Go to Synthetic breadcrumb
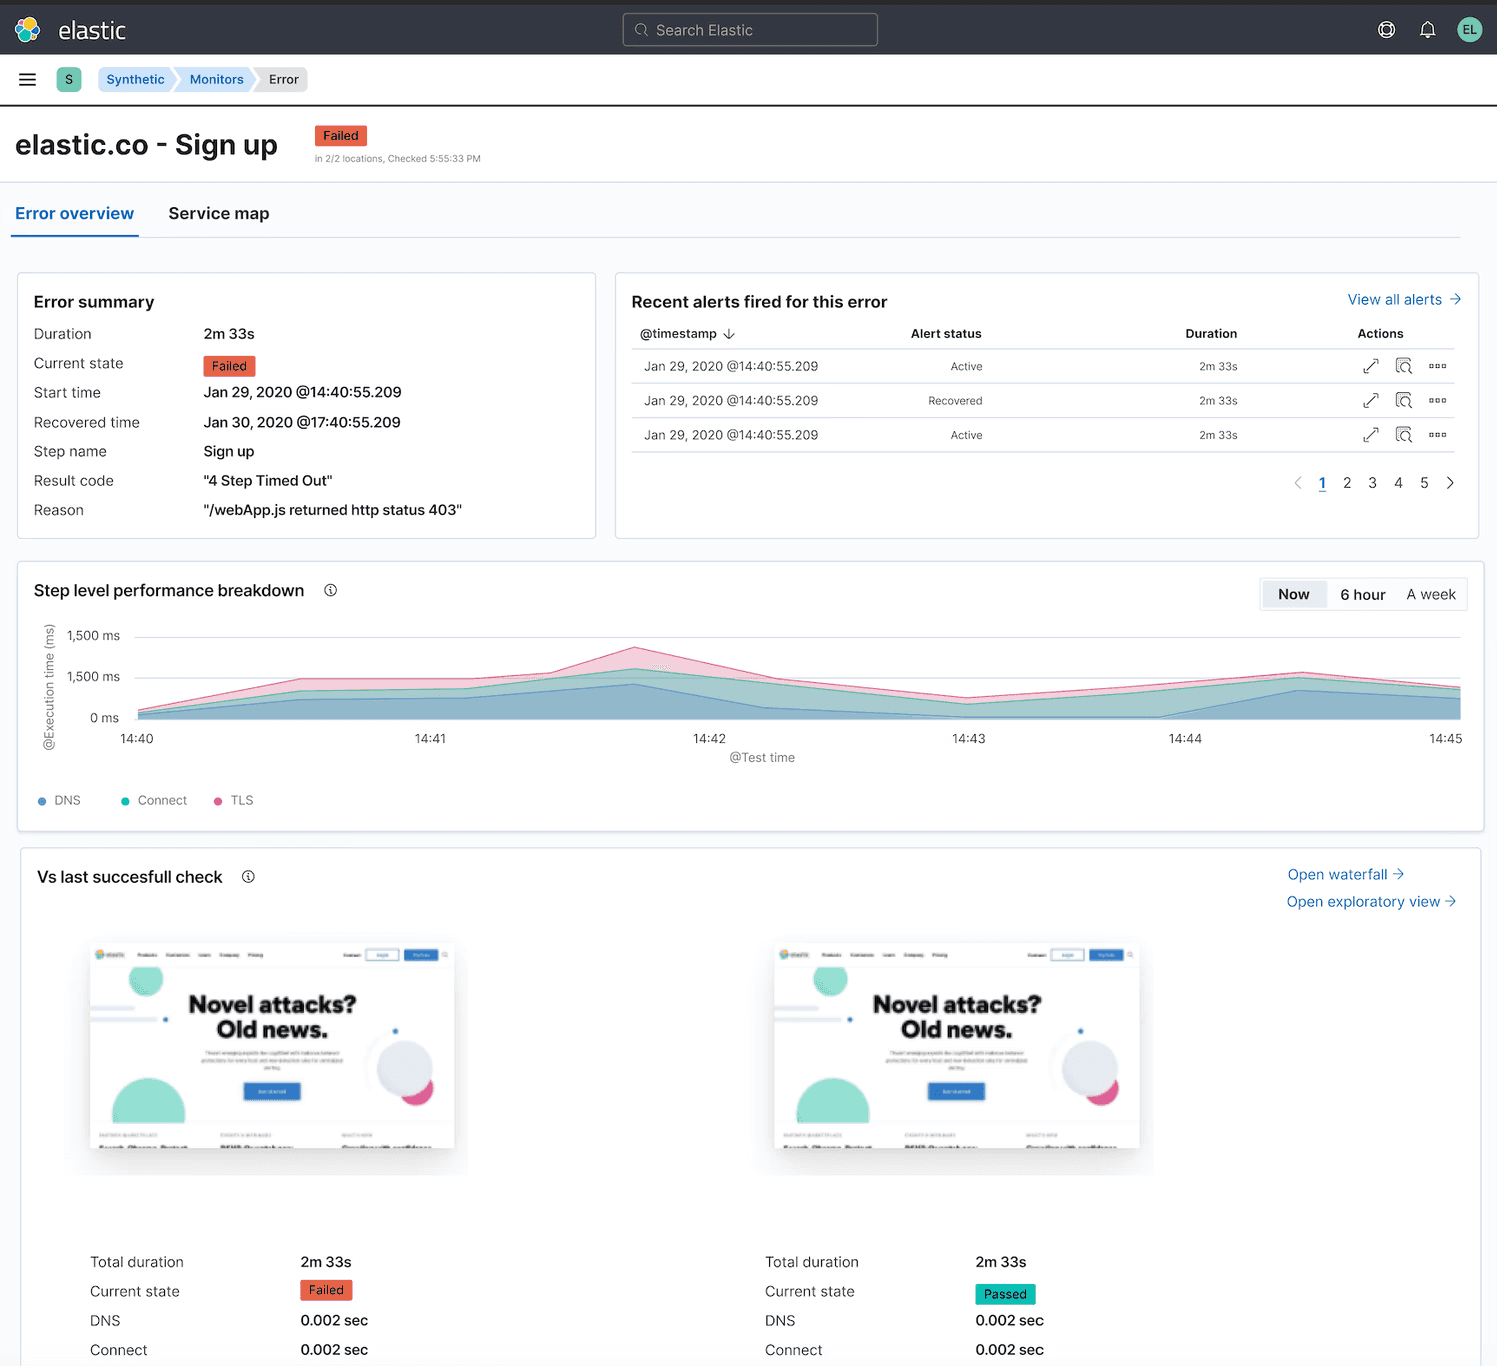 (x=135, y=79)
